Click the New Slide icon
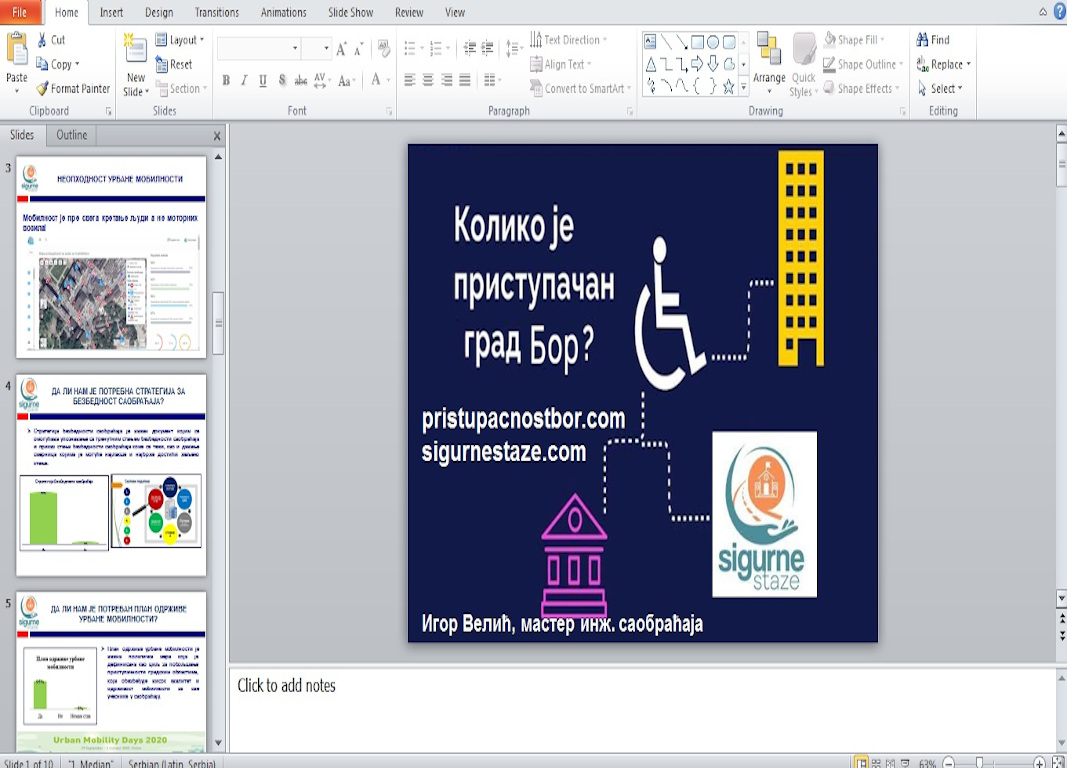The height and width of the screenshot is (768, 1067). (135, 50)
